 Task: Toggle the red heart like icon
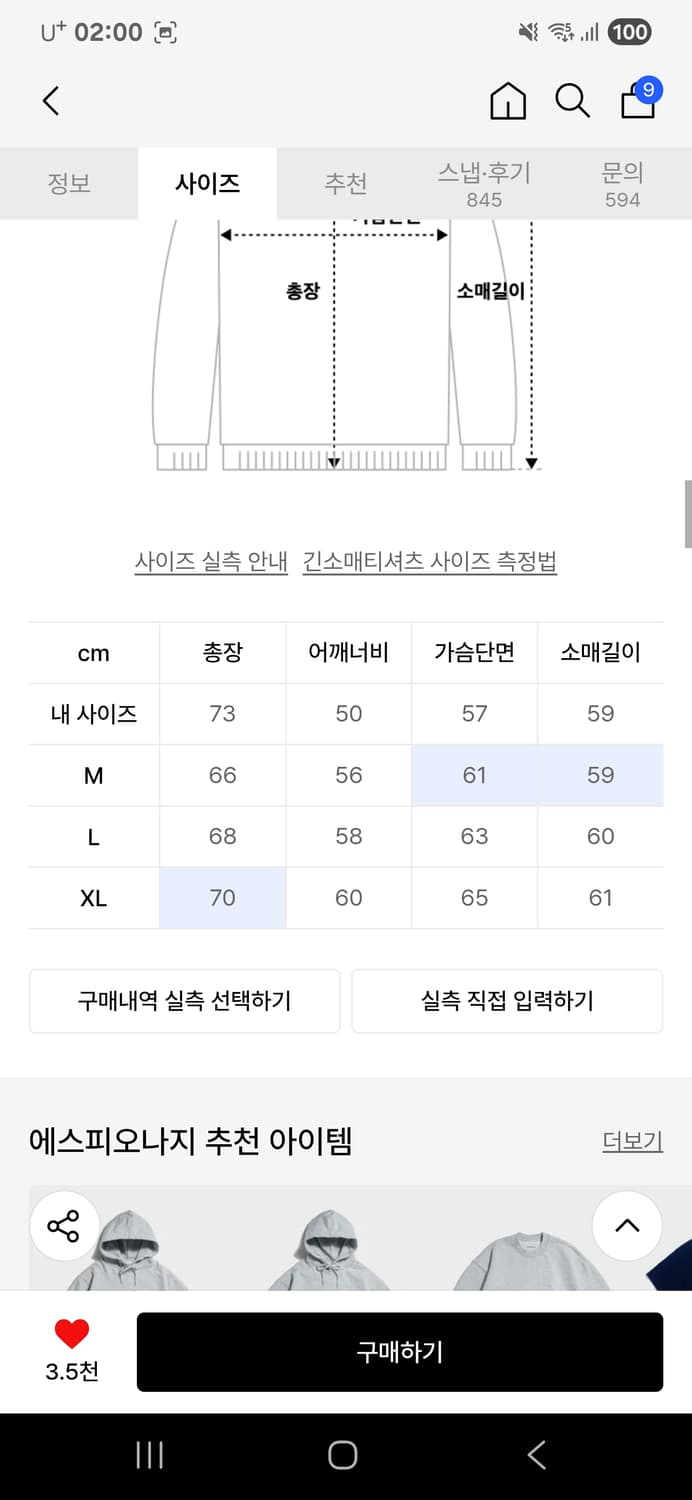click(x=72, y=1334)
